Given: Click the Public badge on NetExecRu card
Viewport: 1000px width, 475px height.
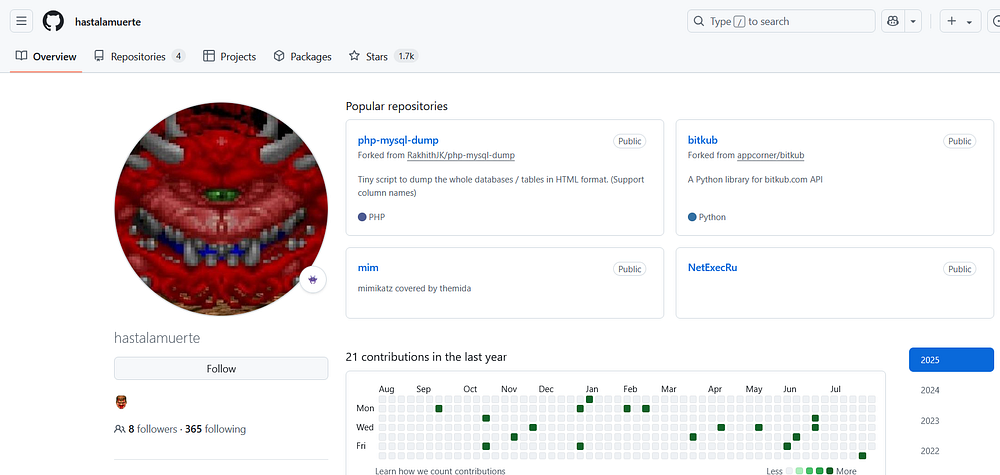Looking at the screenshot, I should click(x=959, y=269).
